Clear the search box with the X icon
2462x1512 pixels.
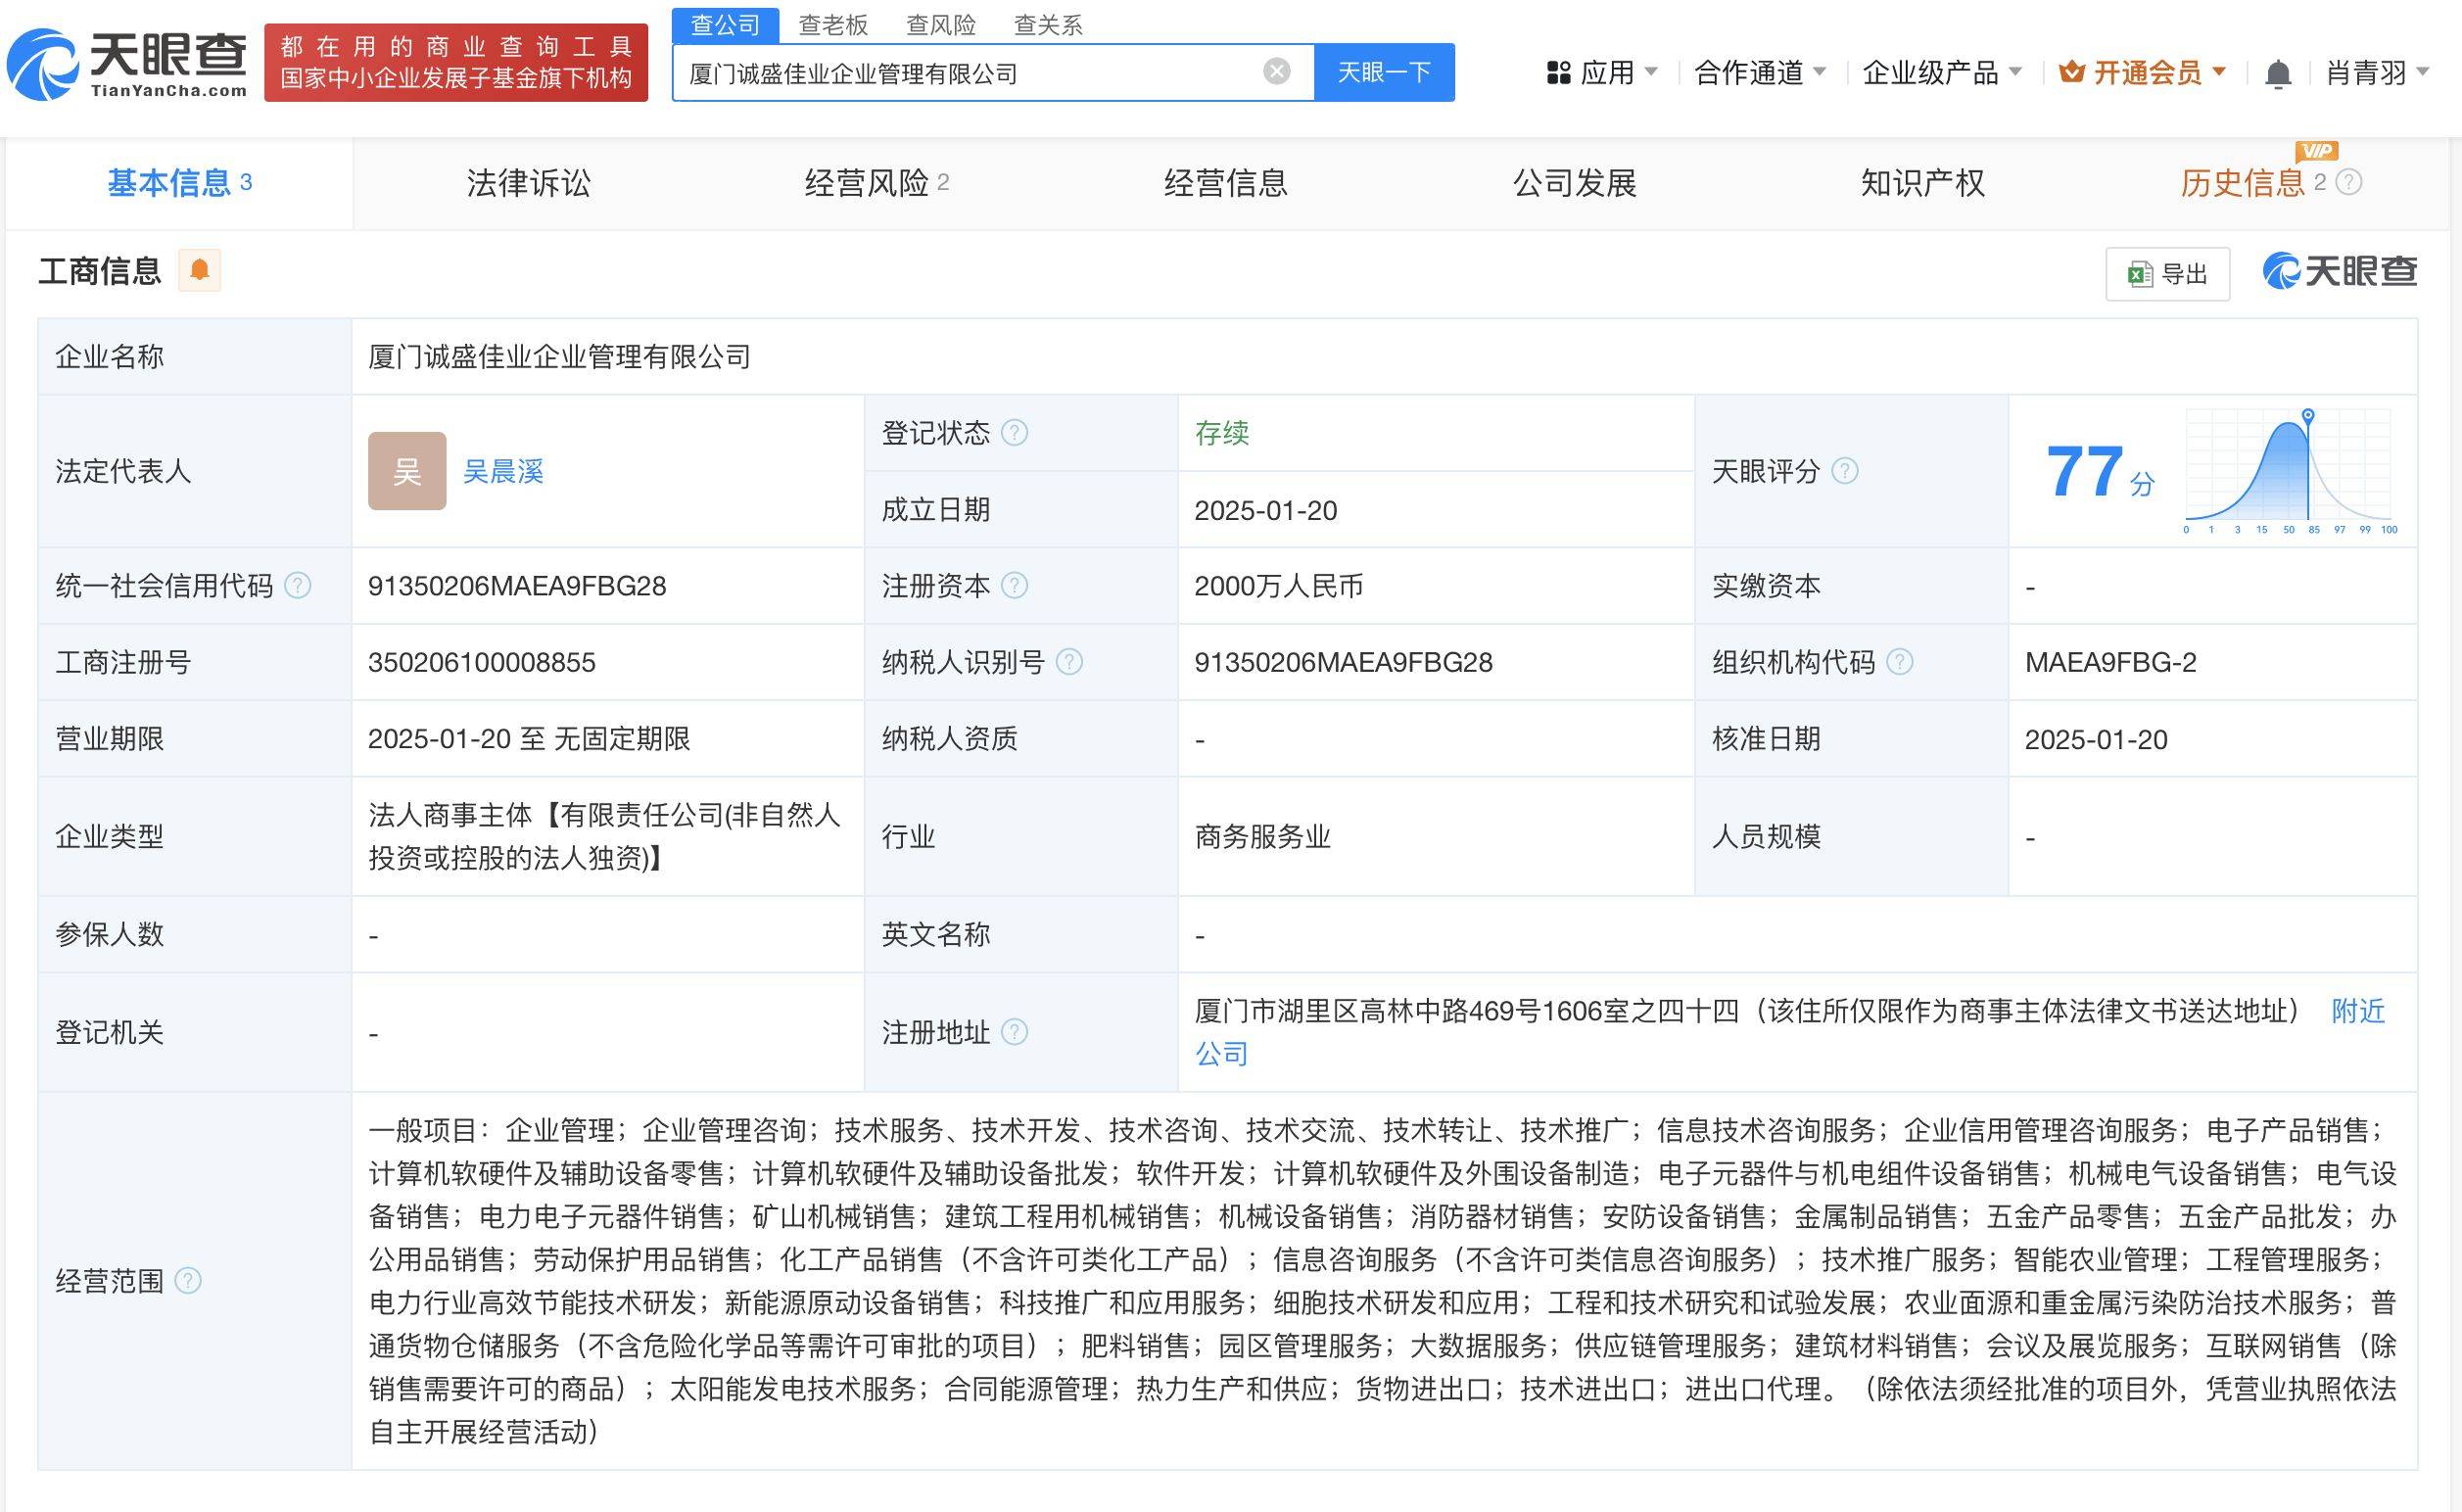pos(1276,71)
